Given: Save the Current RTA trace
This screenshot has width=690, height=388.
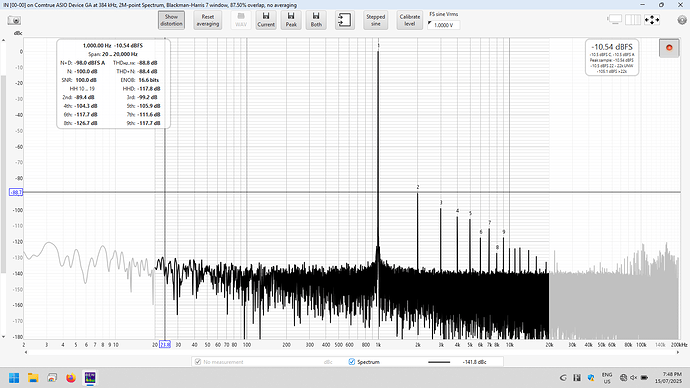Looking at the screenshot, I should 266,20.
